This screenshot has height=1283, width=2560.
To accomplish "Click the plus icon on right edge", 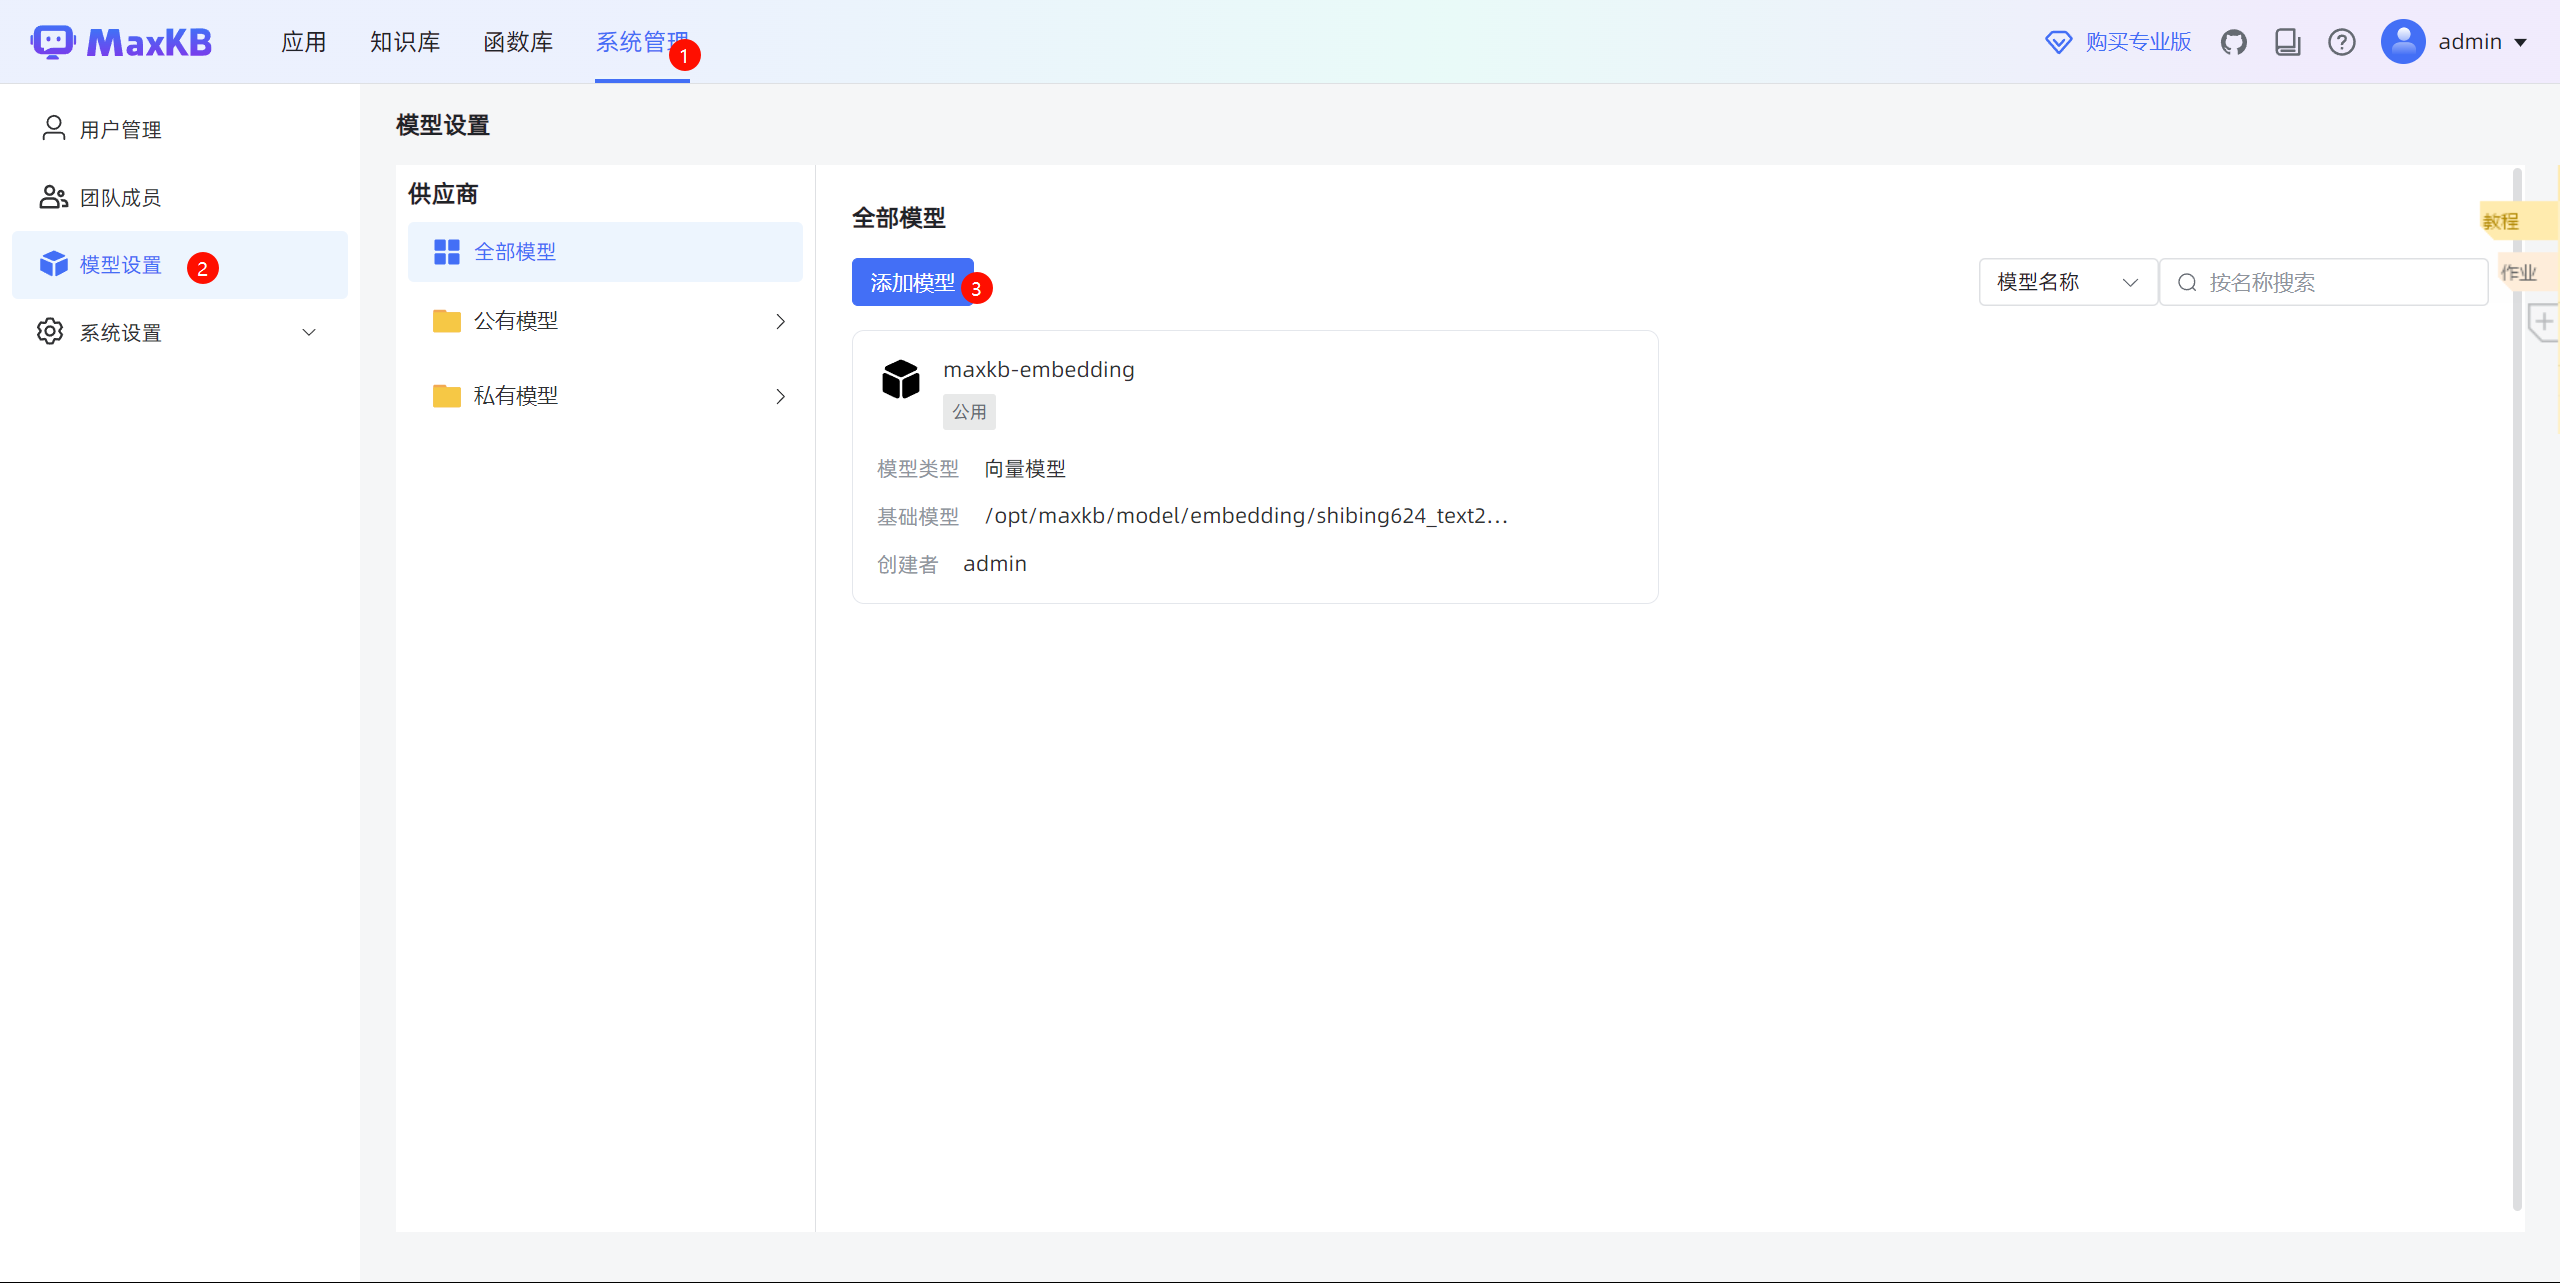I will 2543,322.
